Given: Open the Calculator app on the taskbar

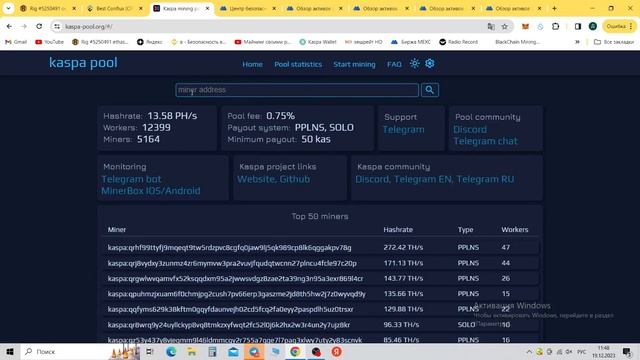Looking at the screenshot, I should click(x=212, y=351).
